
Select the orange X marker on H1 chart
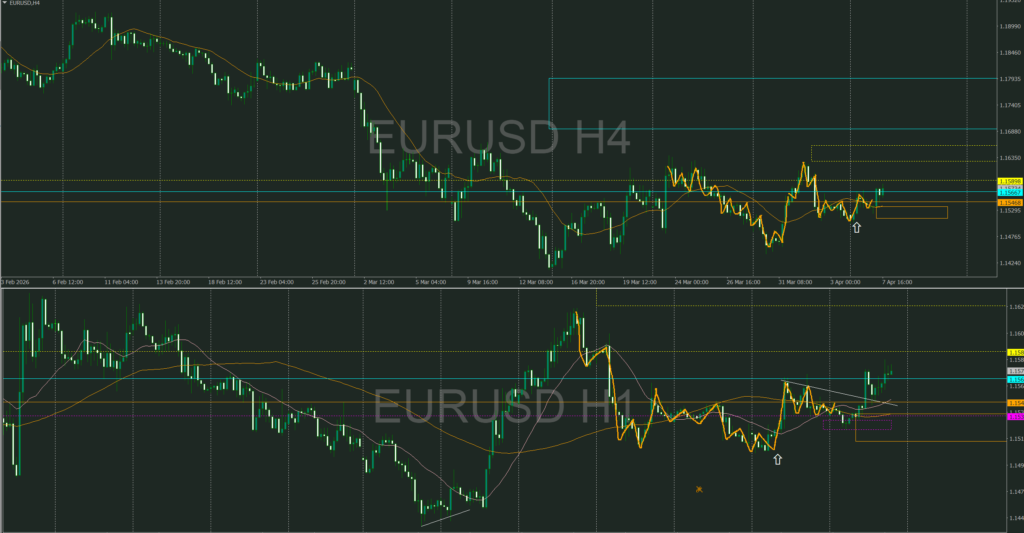(x=699, y=489)
